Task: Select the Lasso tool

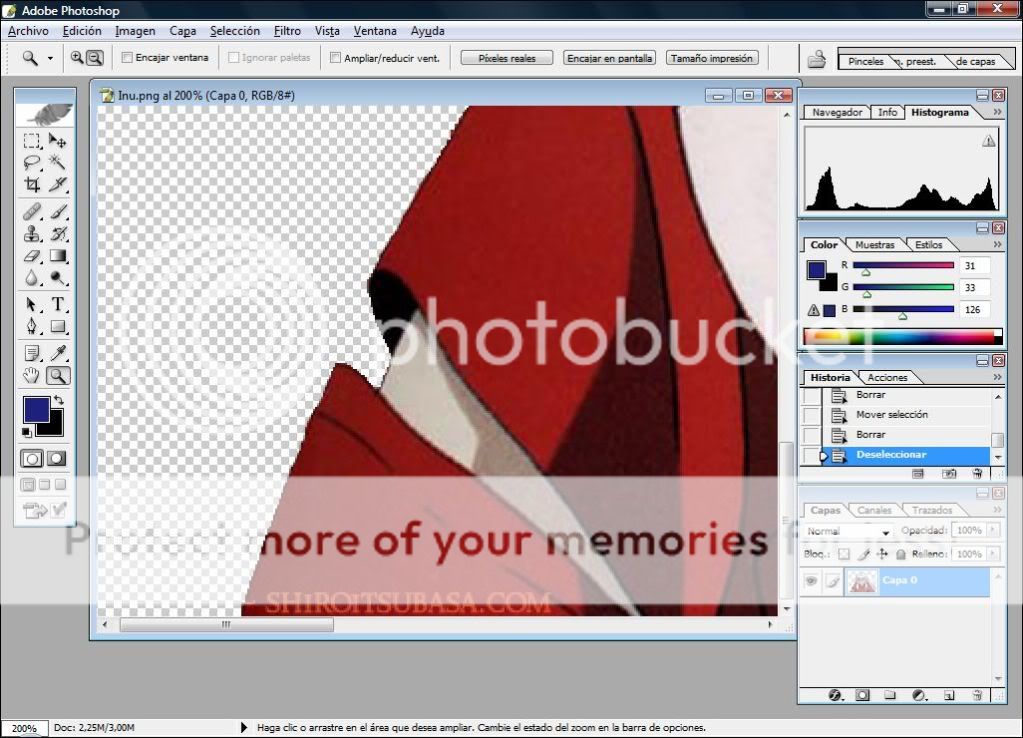Action: pyautogui.click(x=32, y=162)
